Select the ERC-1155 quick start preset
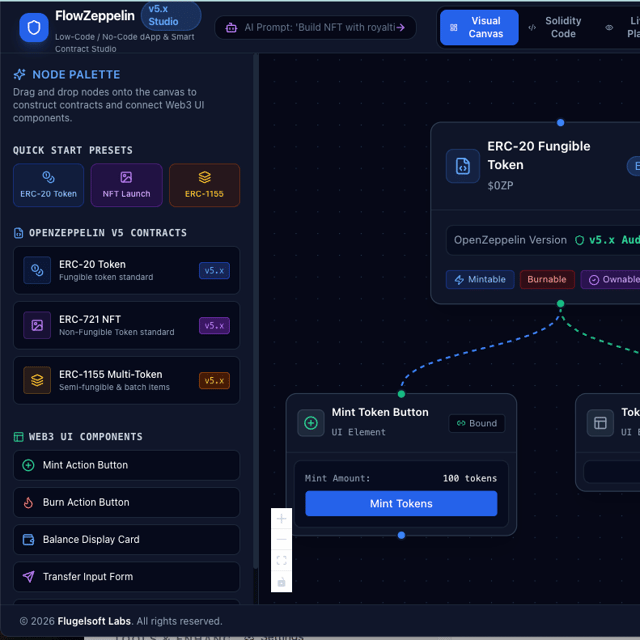Viewport: 640px width, 640px height. [204, 185]
